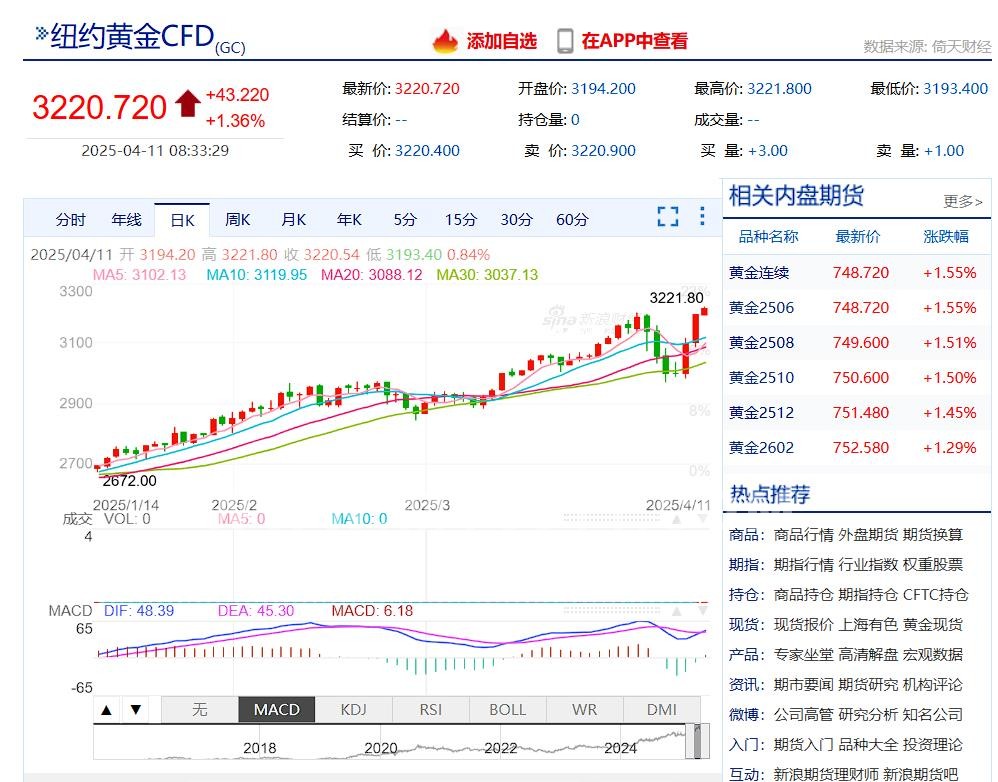Expand 更多> in 相关内盘期货
The width and height of the screenshot is (998, 782).
coord(962,201)
